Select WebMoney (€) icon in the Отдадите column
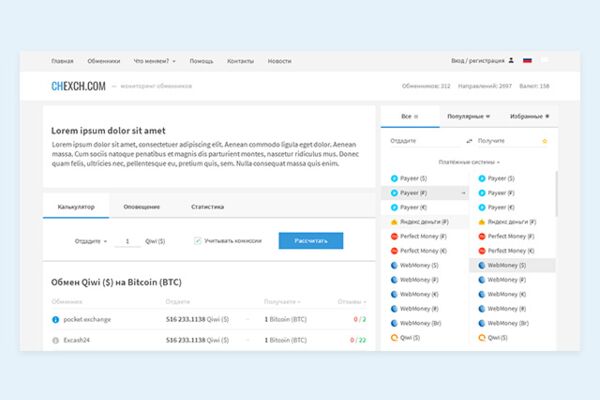600x400 pixels. (x=394, y=294)
